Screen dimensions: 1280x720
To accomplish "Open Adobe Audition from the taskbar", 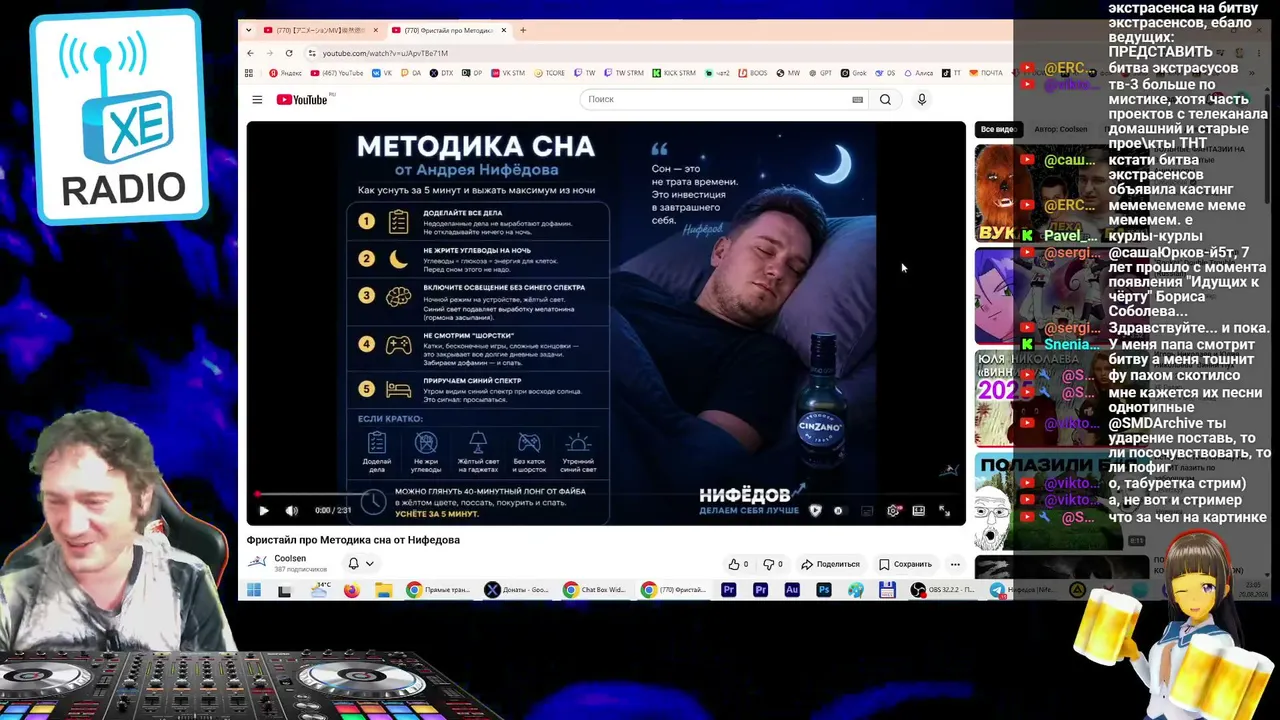I will pyautogui.click(x=792, y=590).
